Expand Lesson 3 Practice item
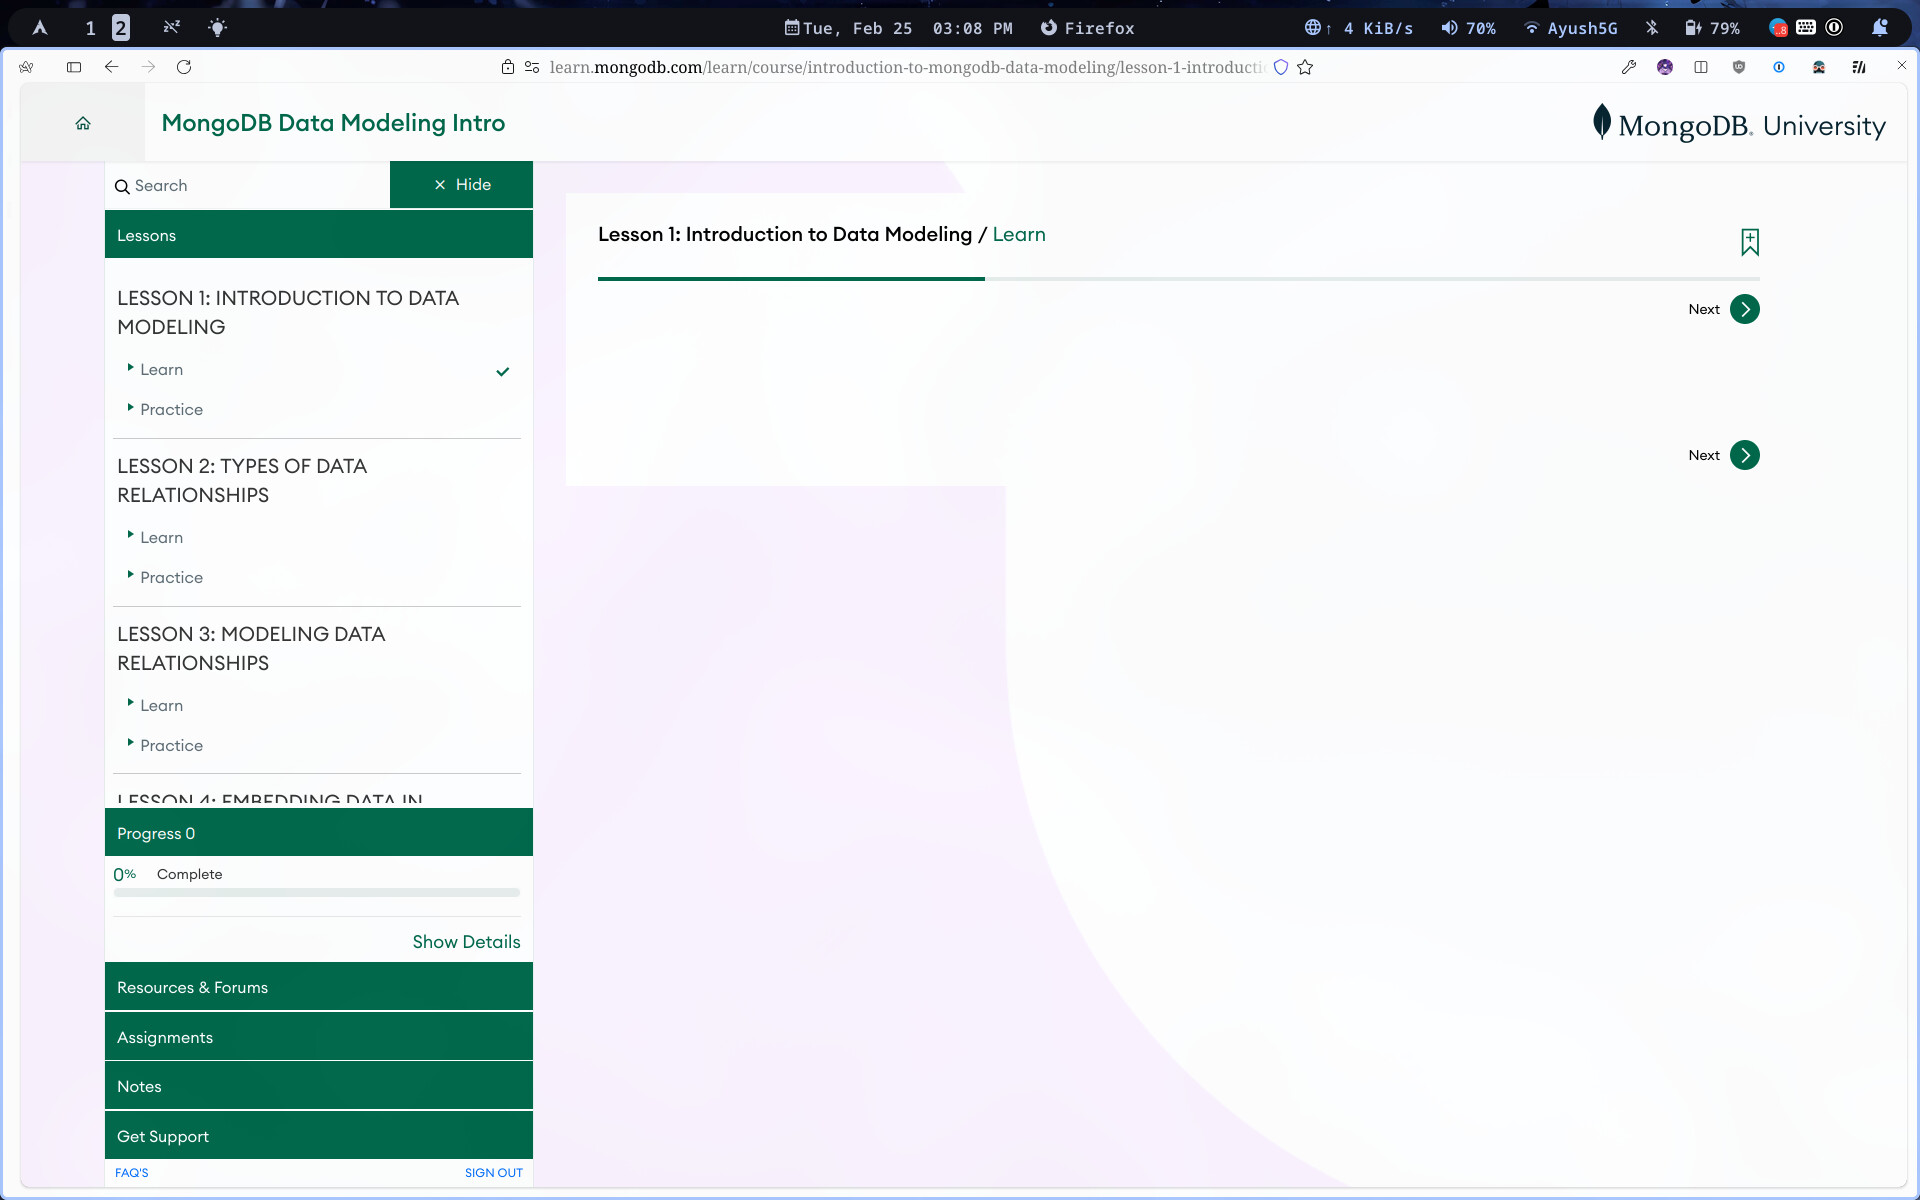The image size is (1920, 1200). point(171,745)
